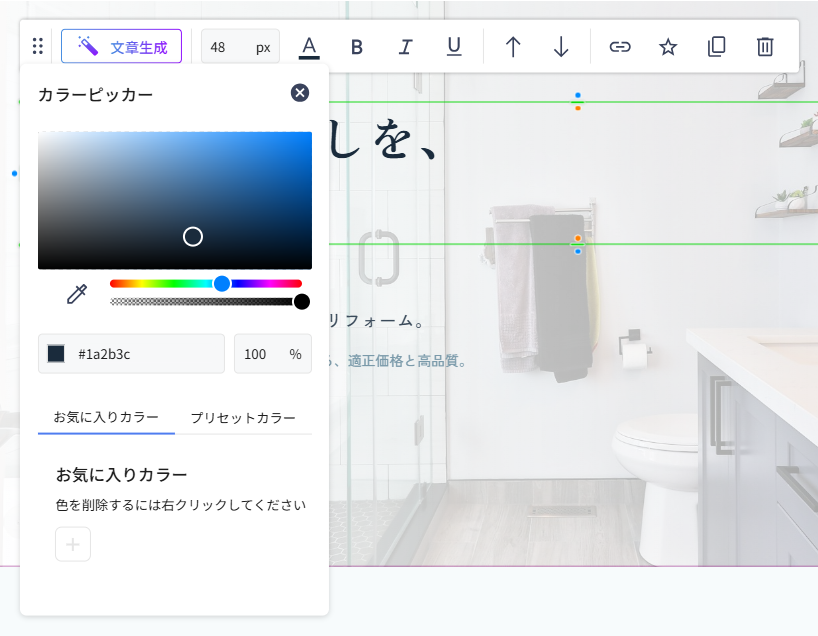Switch to プリセットカラー tab
Viewport: 818px width, 636px height.
(243, 418)
